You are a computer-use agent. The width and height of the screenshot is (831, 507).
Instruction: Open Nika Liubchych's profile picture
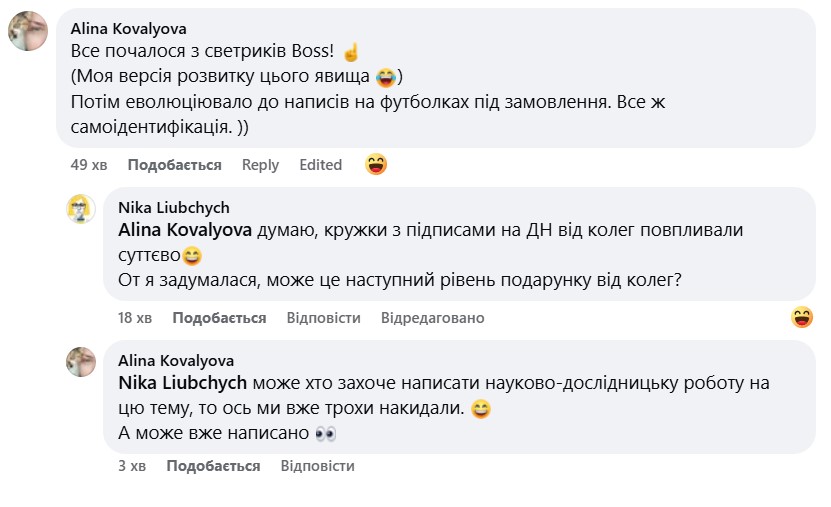point(81,209)
